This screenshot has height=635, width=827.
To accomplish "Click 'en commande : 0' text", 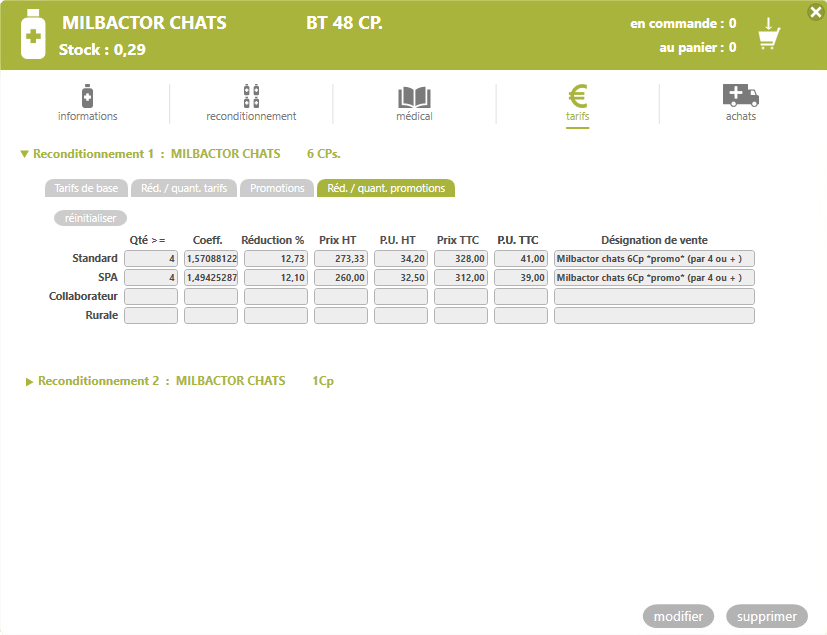I will coord(683,24).
